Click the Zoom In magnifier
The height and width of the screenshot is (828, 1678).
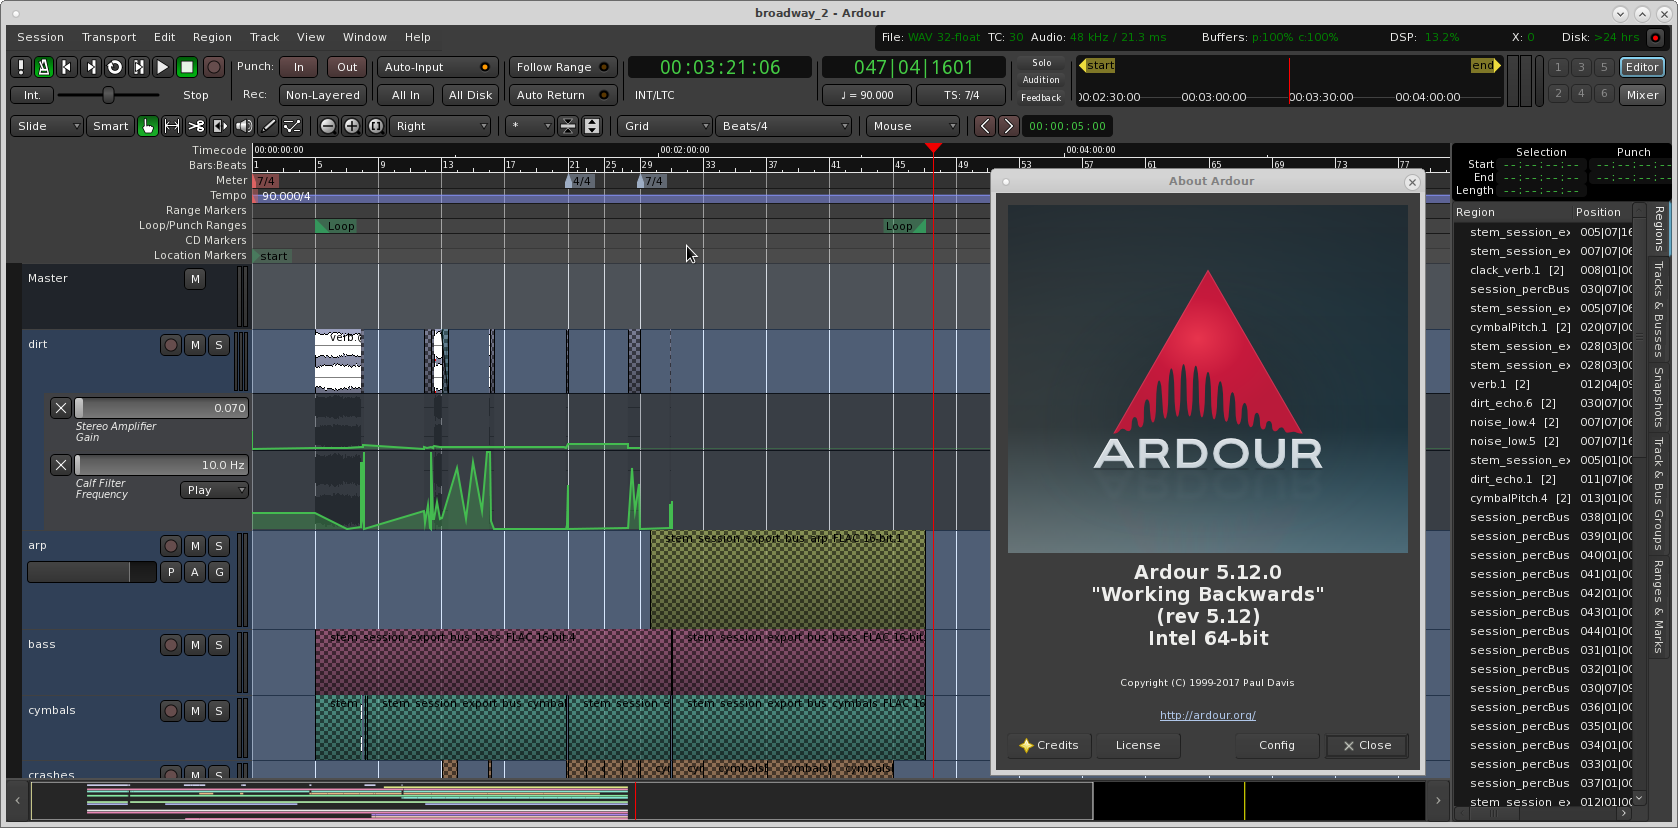tap(352, 126)
